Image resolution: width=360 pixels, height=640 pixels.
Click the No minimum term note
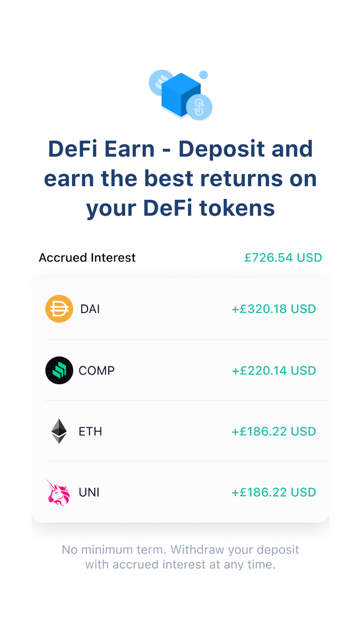180,557
